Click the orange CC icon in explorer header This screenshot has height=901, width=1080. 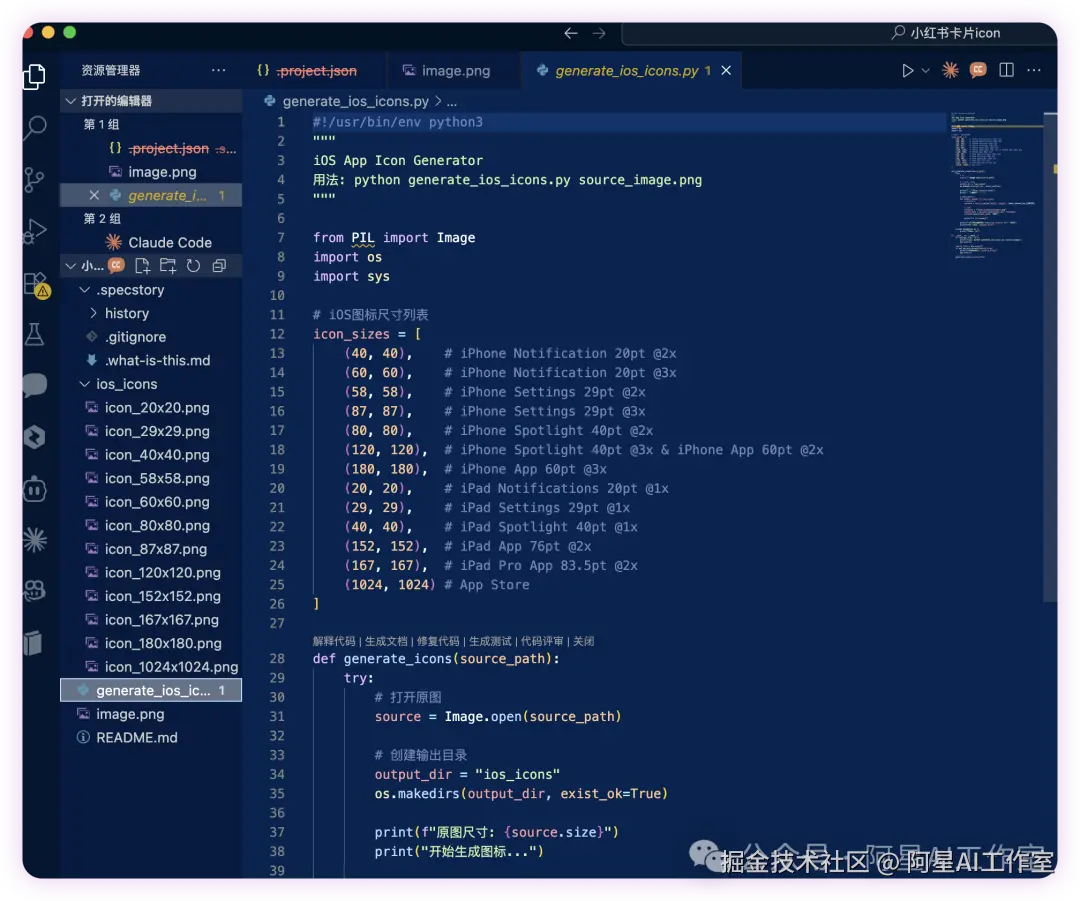[x=116, y=266]
